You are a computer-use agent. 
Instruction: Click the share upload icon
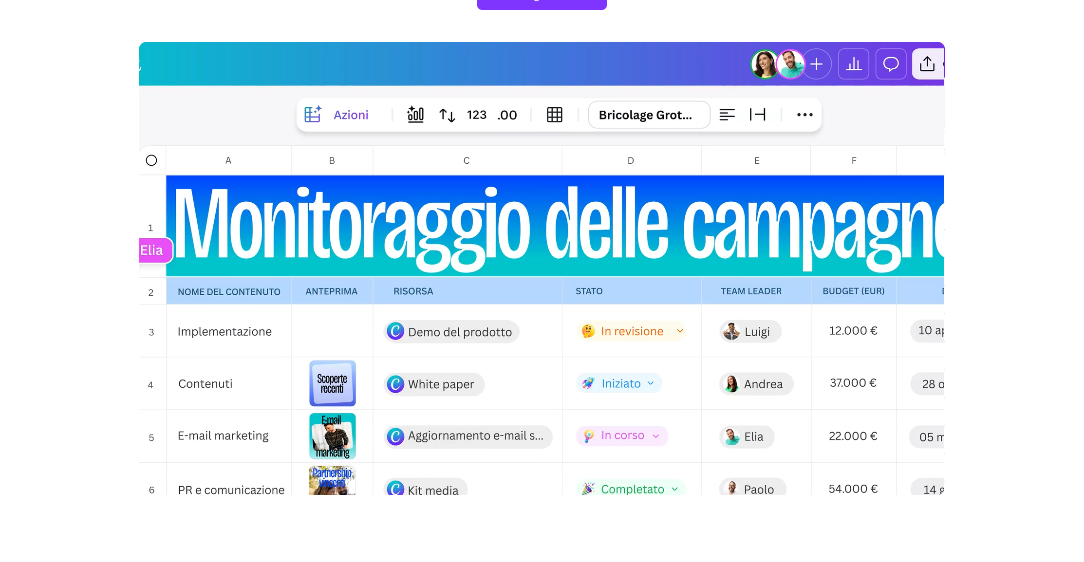pyautogui.click(x=927, y=64)
